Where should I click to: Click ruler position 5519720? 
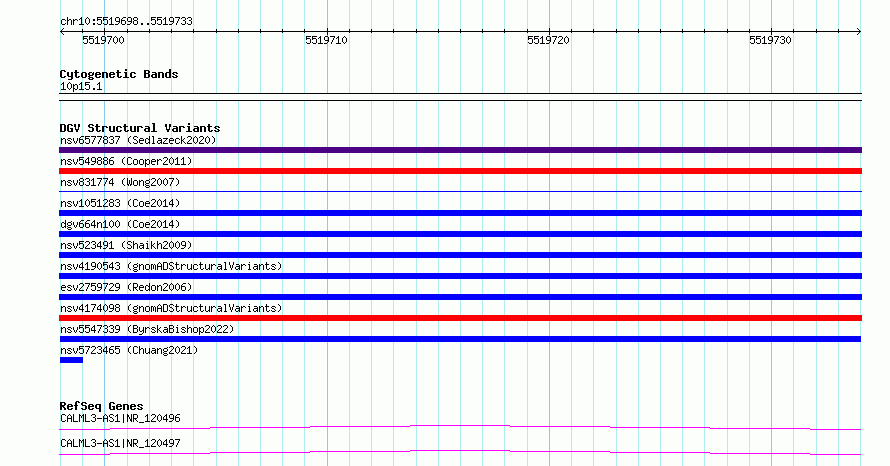click(x=548, y=40)
